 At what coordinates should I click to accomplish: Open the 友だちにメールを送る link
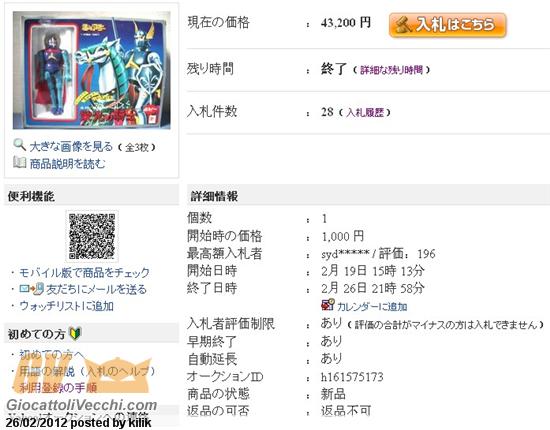click(96, 290)
